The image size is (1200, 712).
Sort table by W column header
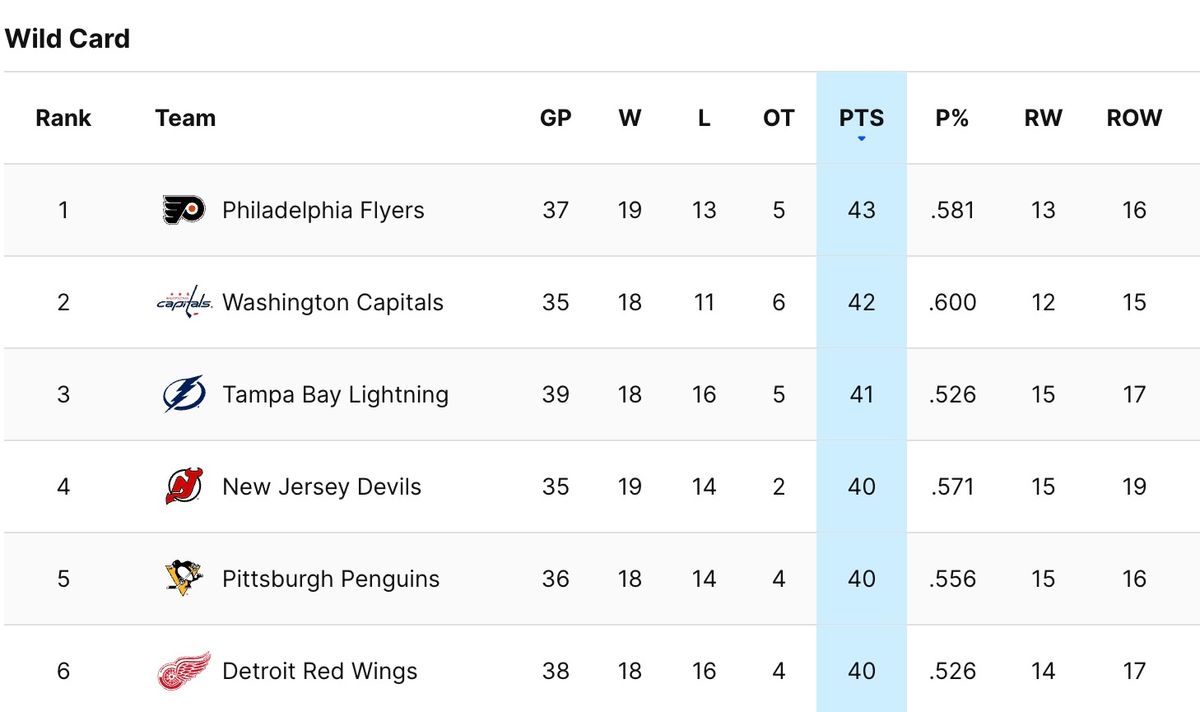click(x=630, y=118)
